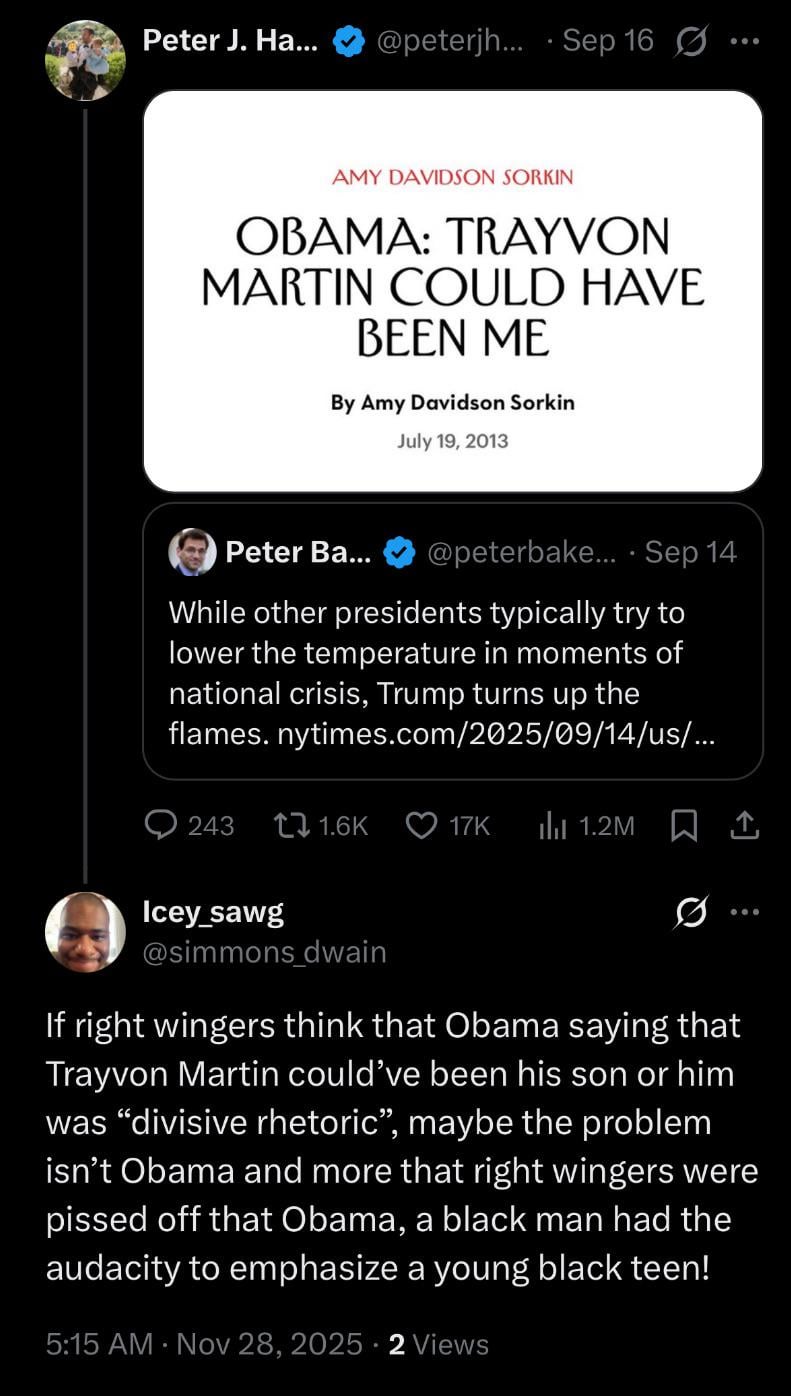Open three-dot menu on top tweet
The image size is (791, 1396).
[x=745, y=41]
